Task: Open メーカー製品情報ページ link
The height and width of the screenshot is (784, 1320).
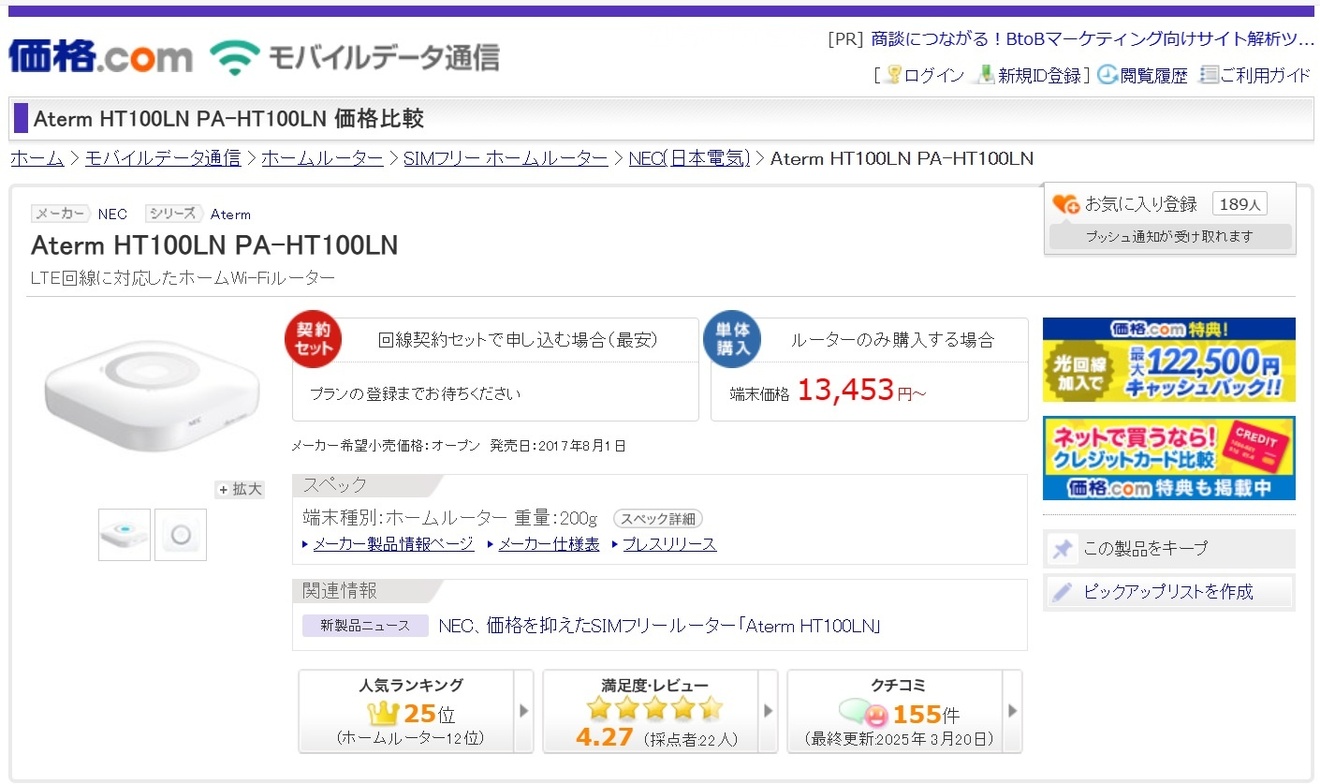Action: 393,544
